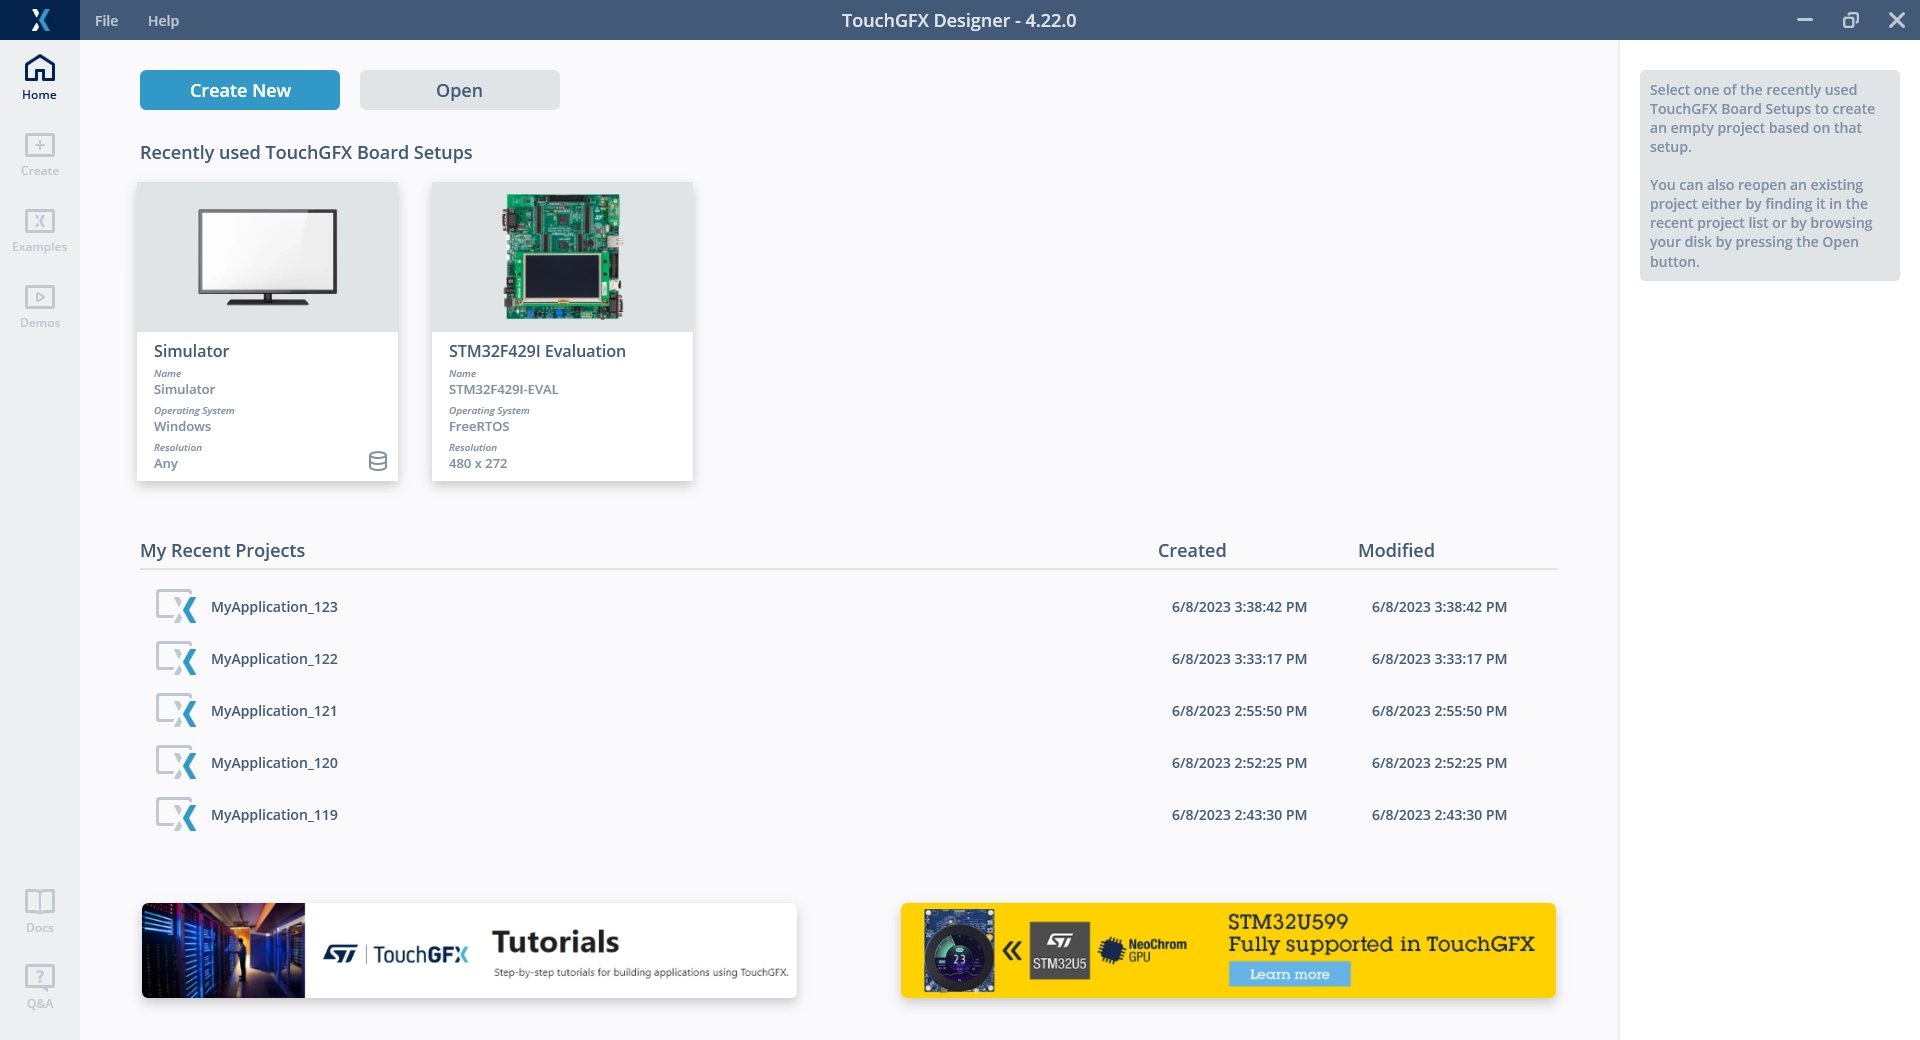Select the Simulator board setup thumbnail
The image size is (1920, 1040).
(x=267, y=257)
